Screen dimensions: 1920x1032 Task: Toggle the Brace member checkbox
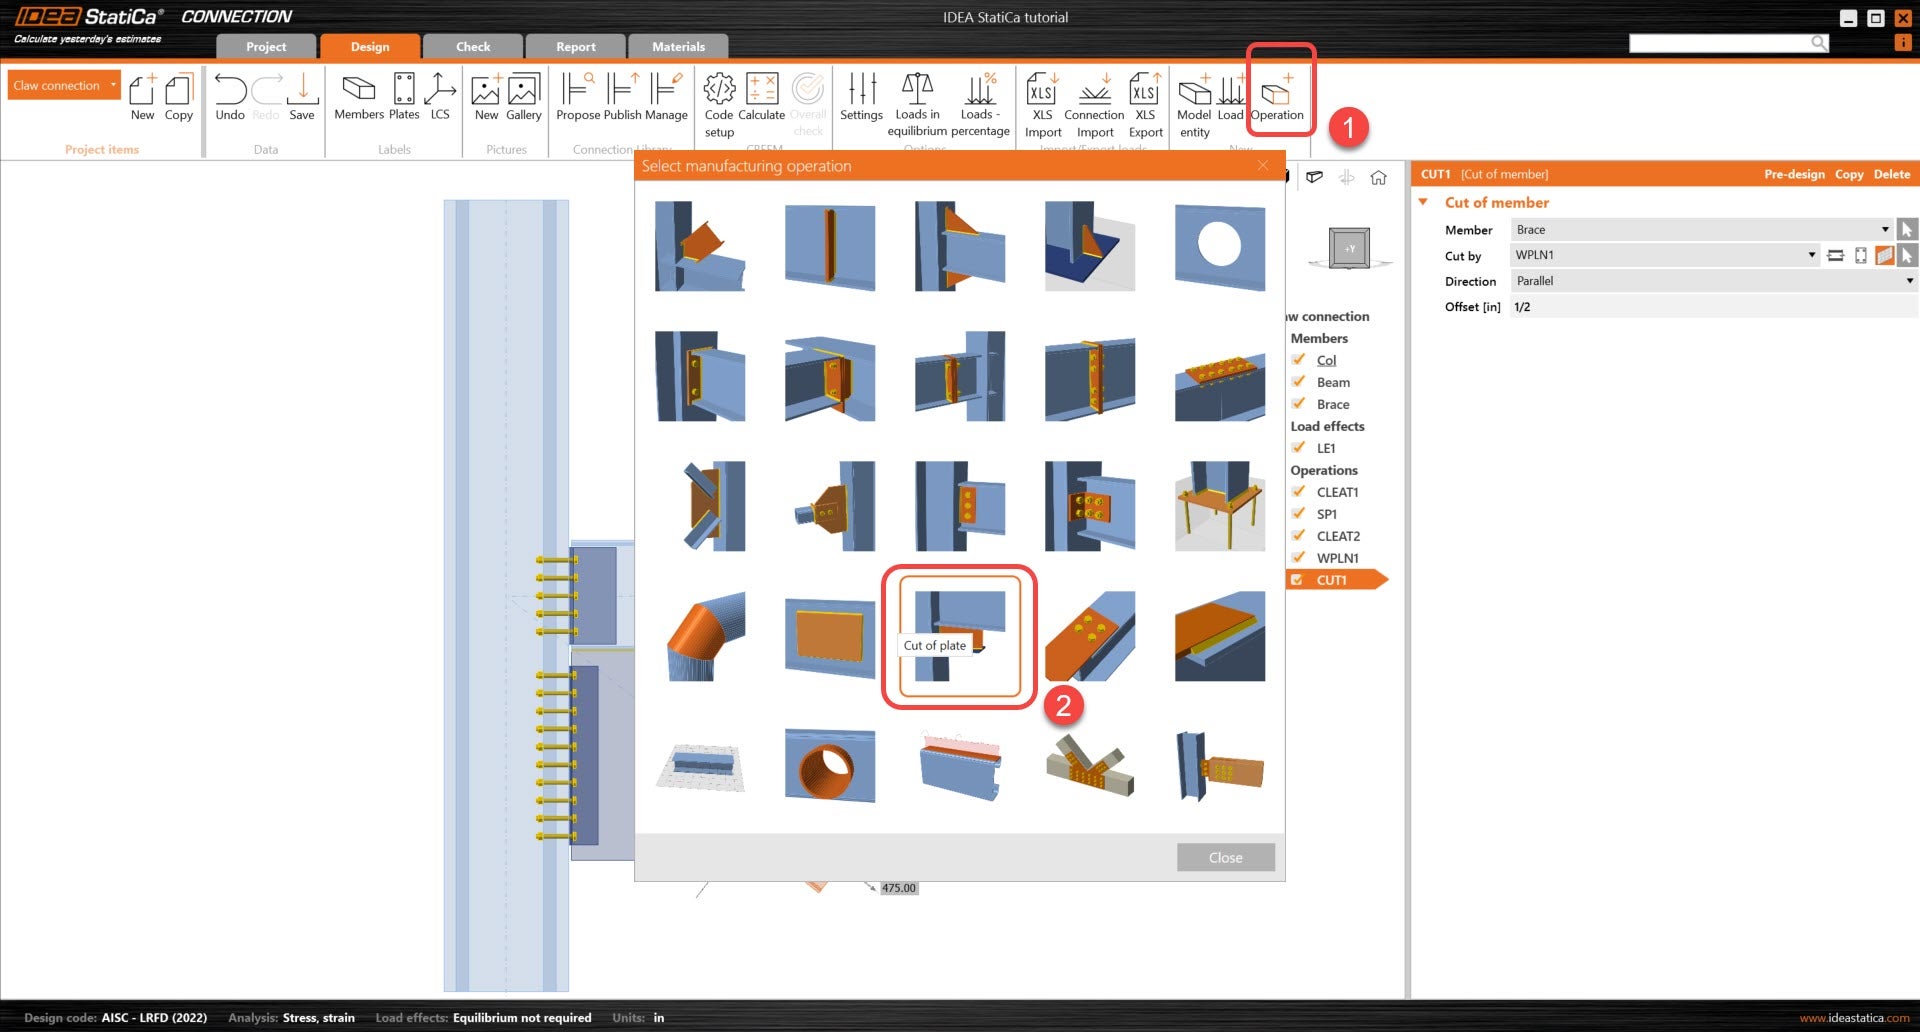1298,404
